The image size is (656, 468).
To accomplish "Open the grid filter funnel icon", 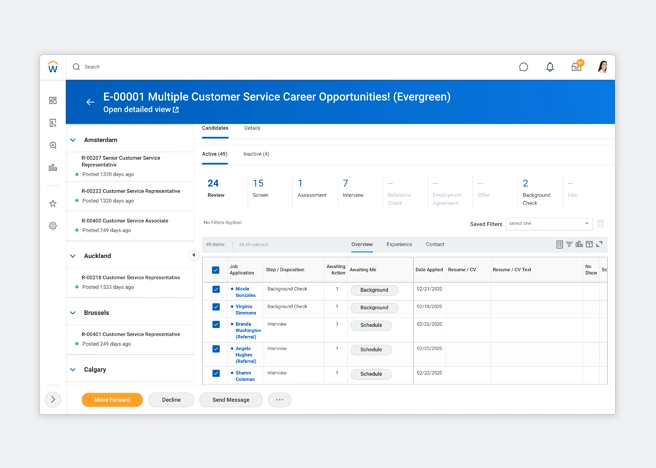I will coord(569,244).
